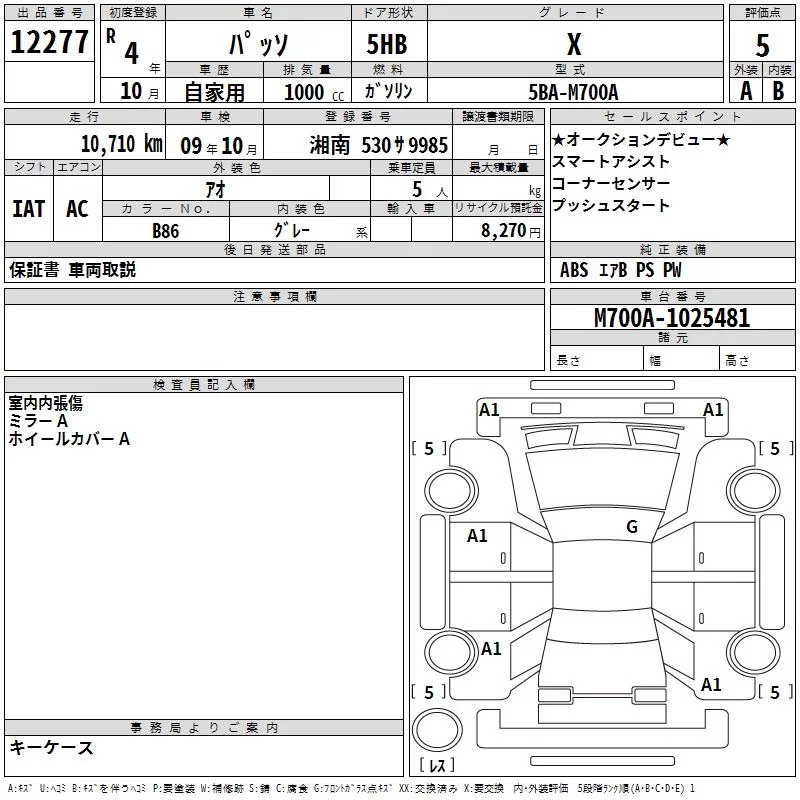The width and height of the screenshot is (800, 800).
Task: Select mileage 10,710 km
Action: click(122, 144)
